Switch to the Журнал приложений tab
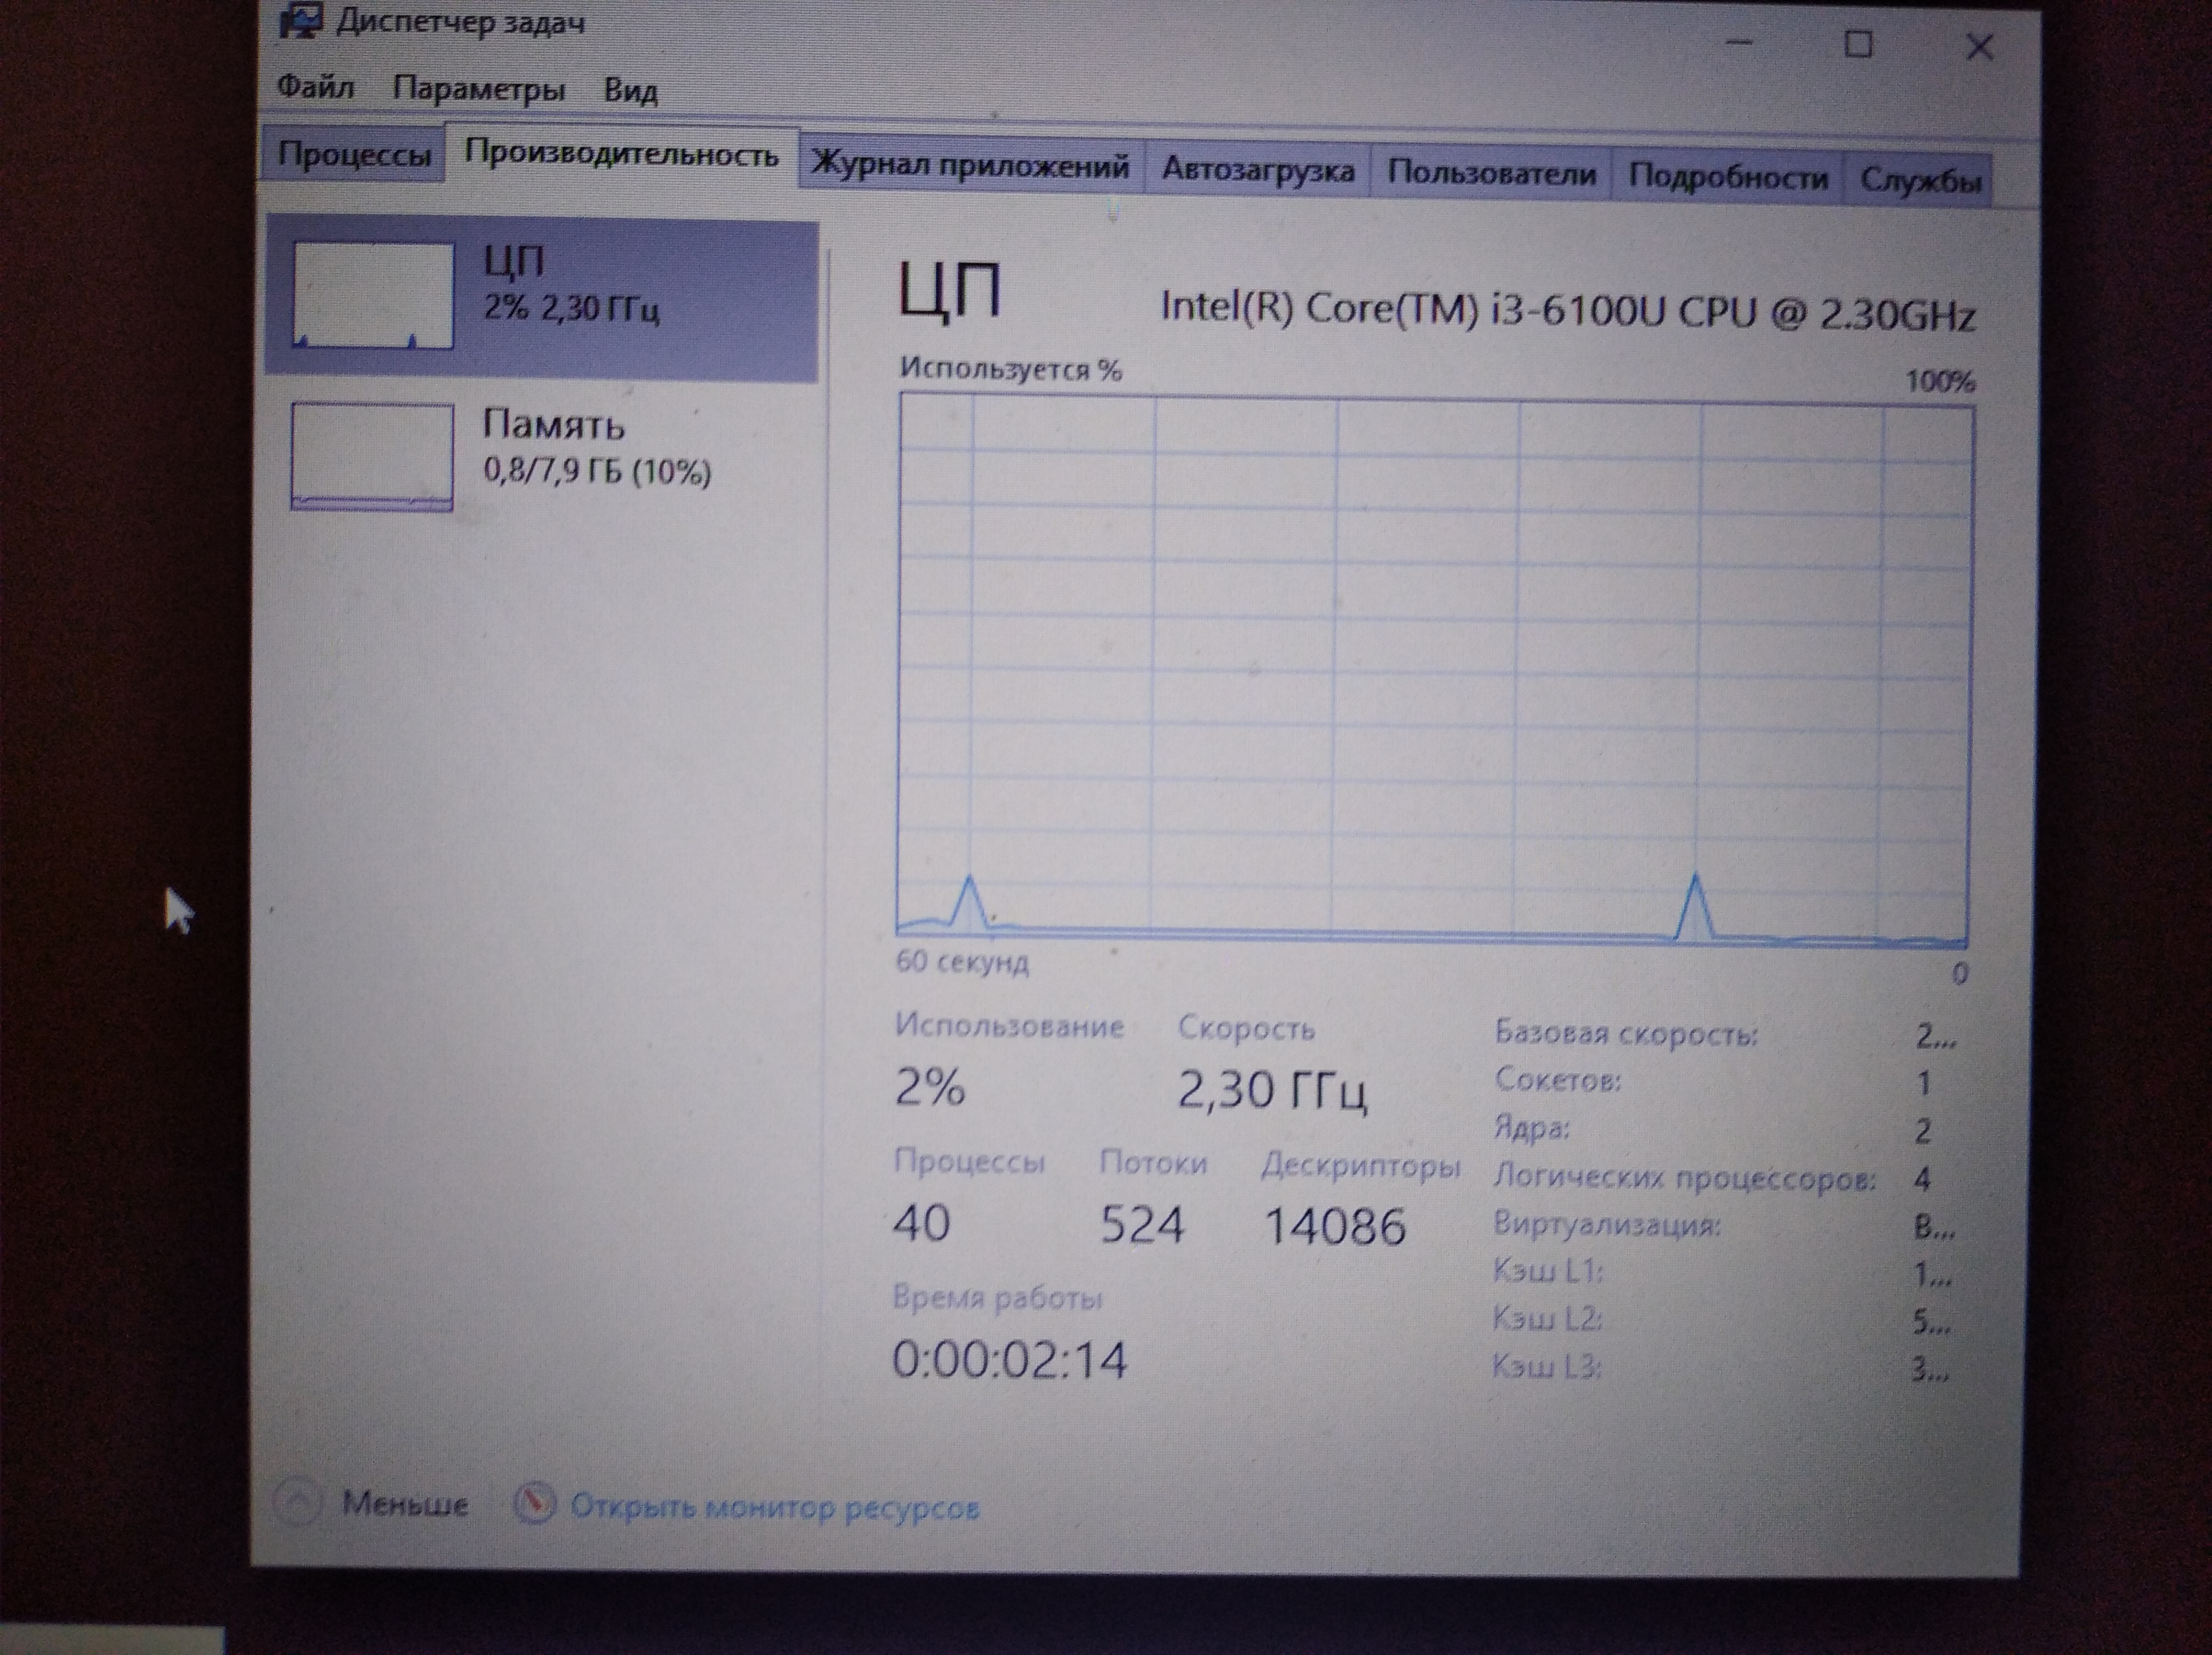2212x1655 pixels. [x=969, y=166]
